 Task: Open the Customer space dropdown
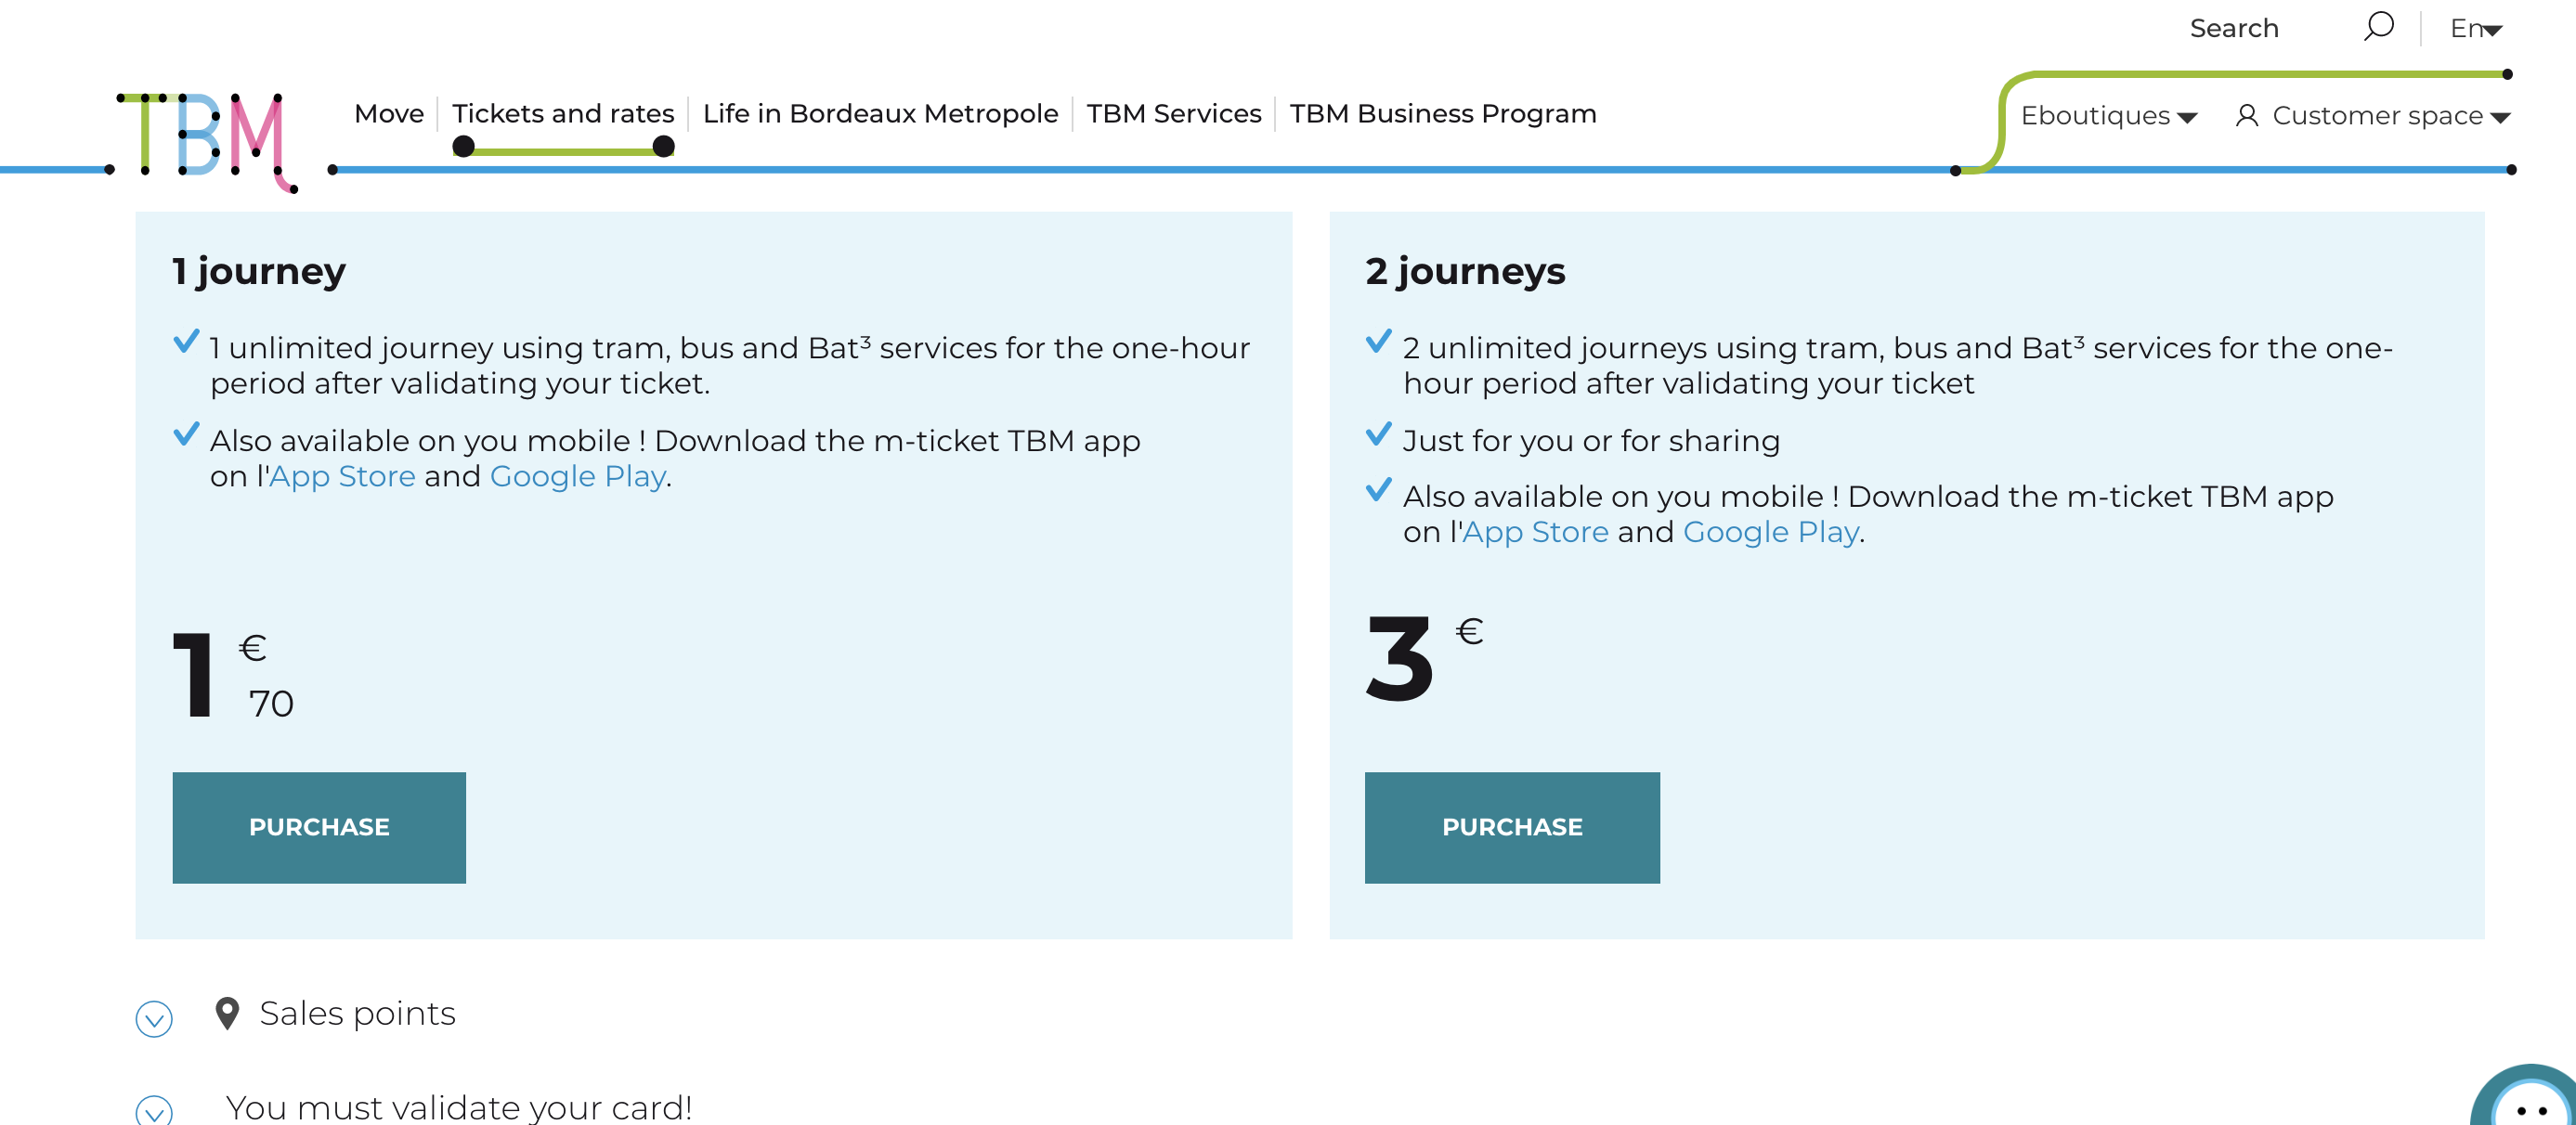coord(2372,116)
